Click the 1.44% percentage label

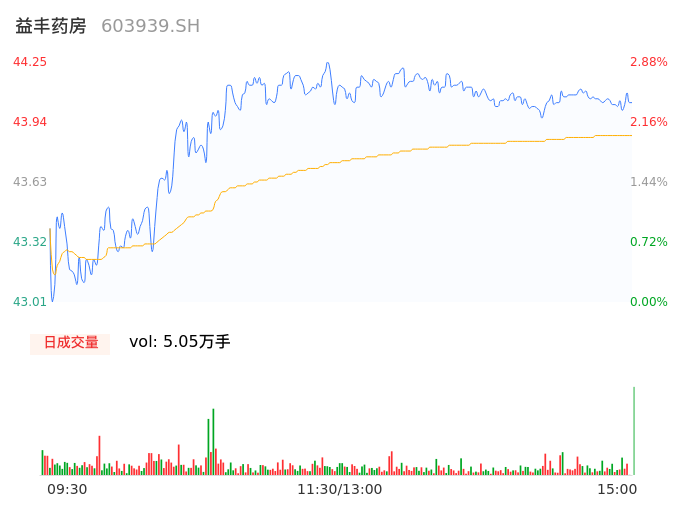point(649,182)
